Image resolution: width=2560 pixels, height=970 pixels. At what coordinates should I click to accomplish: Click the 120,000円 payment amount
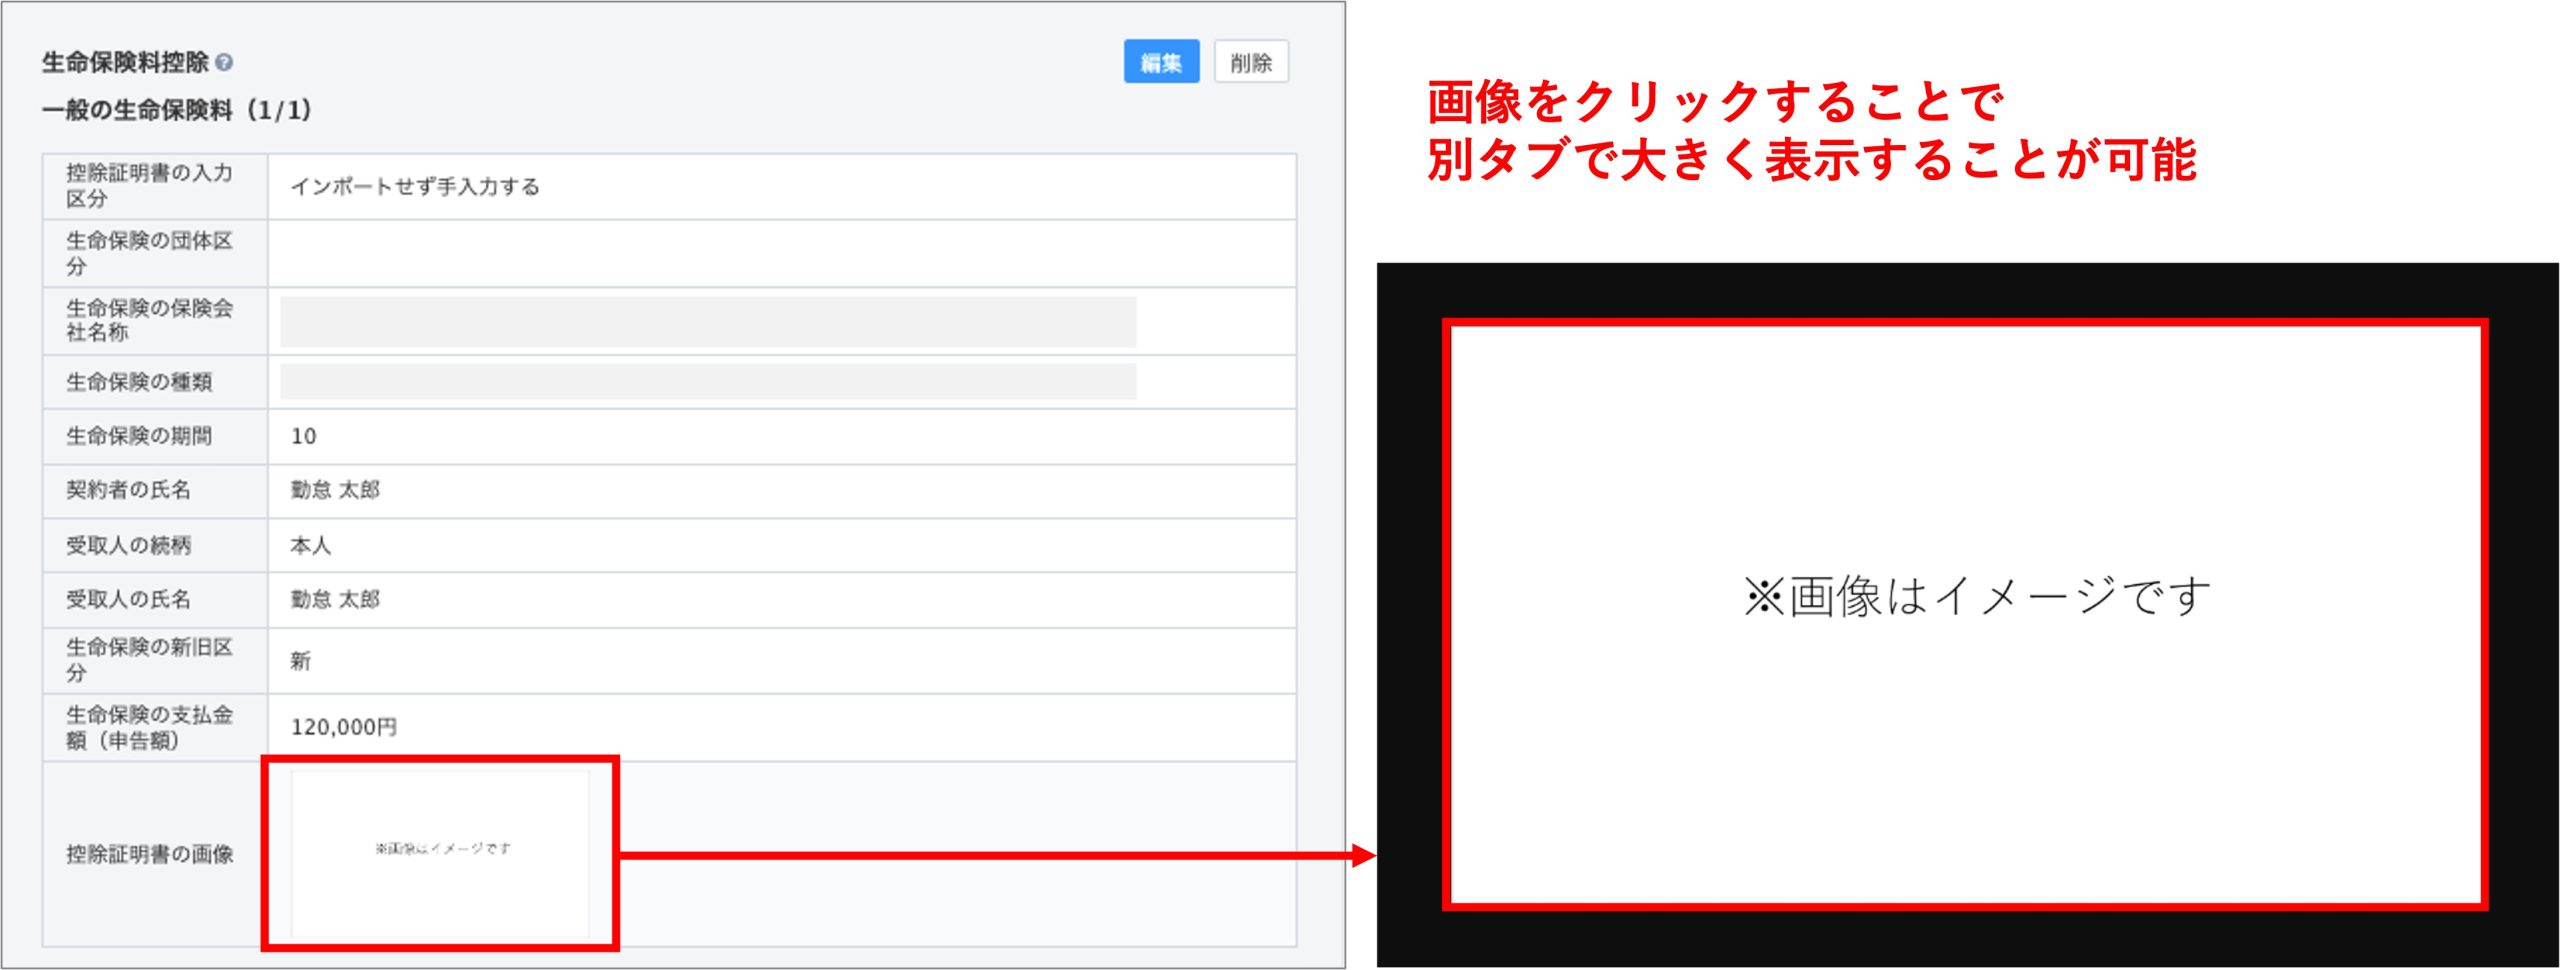[x=343, y=727]
